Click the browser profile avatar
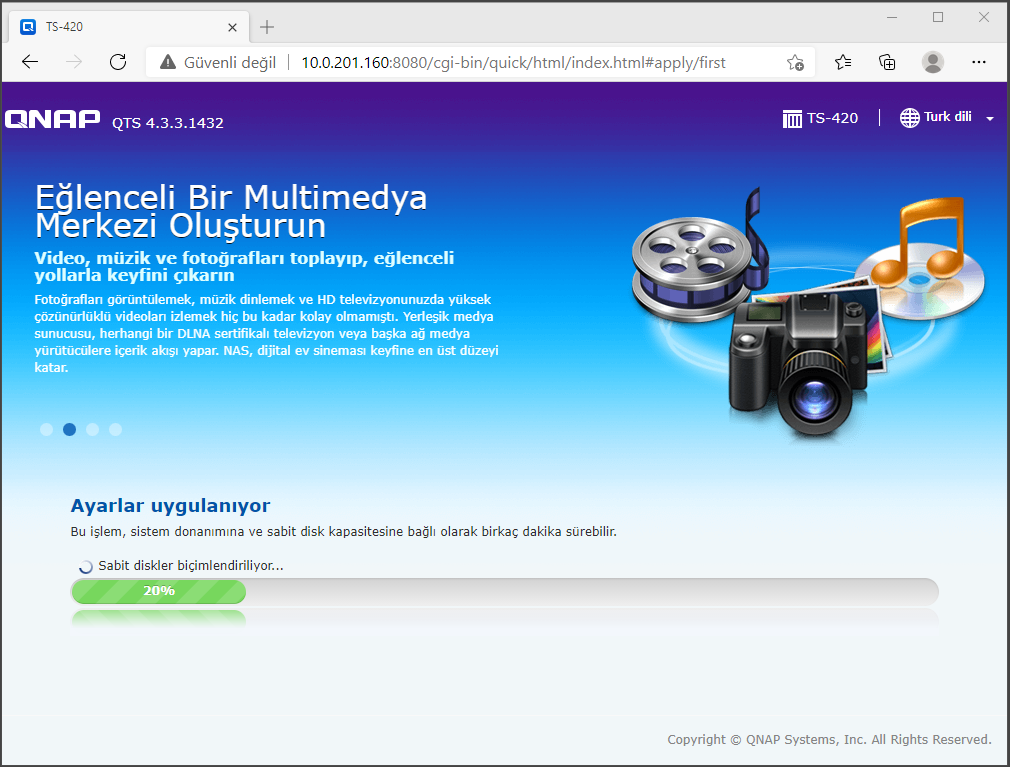Viewport: 1010px width, 767px height. pyautogui.click(x=933, y=62)
